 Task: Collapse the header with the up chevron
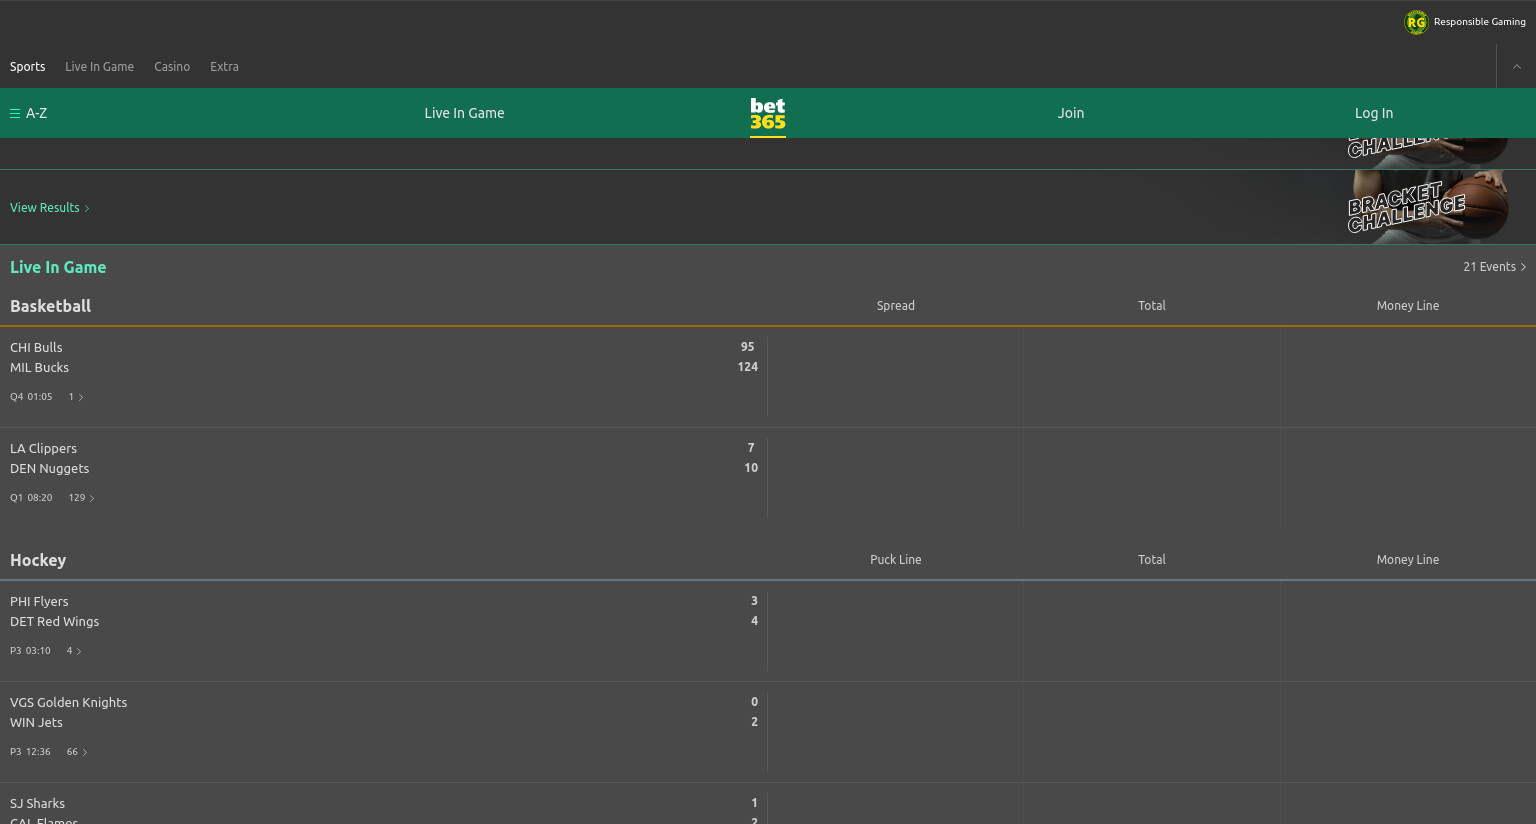point(1516,67)
